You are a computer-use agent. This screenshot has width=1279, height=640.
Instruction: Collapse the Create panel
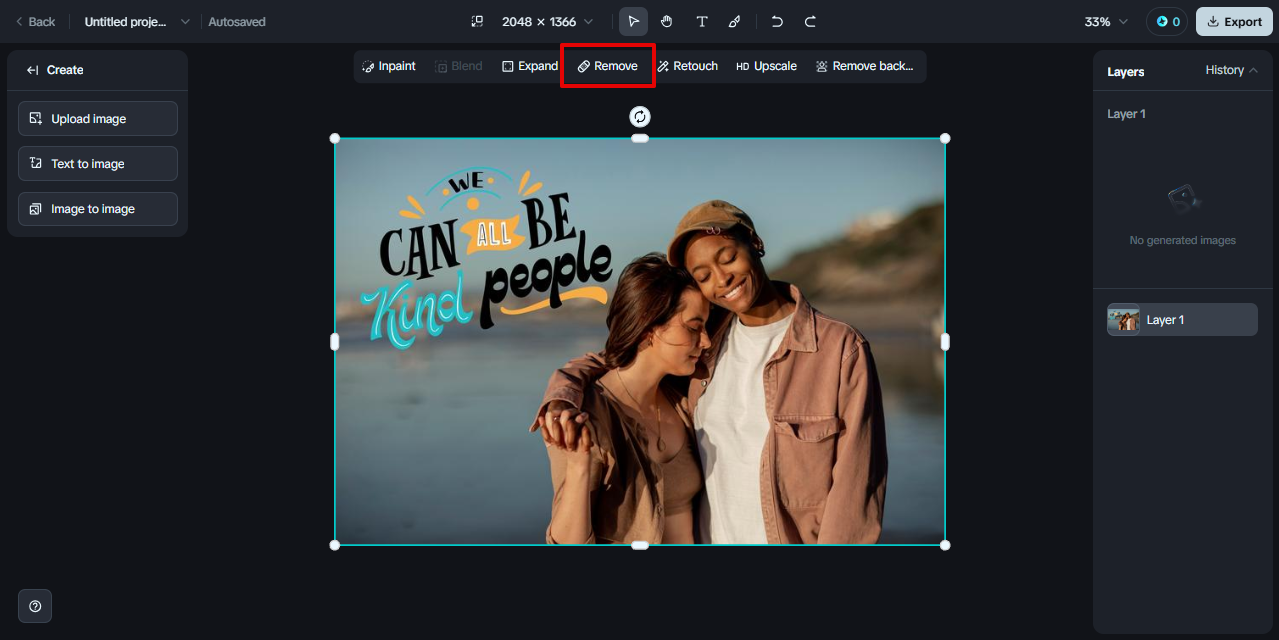coord(33,70)
